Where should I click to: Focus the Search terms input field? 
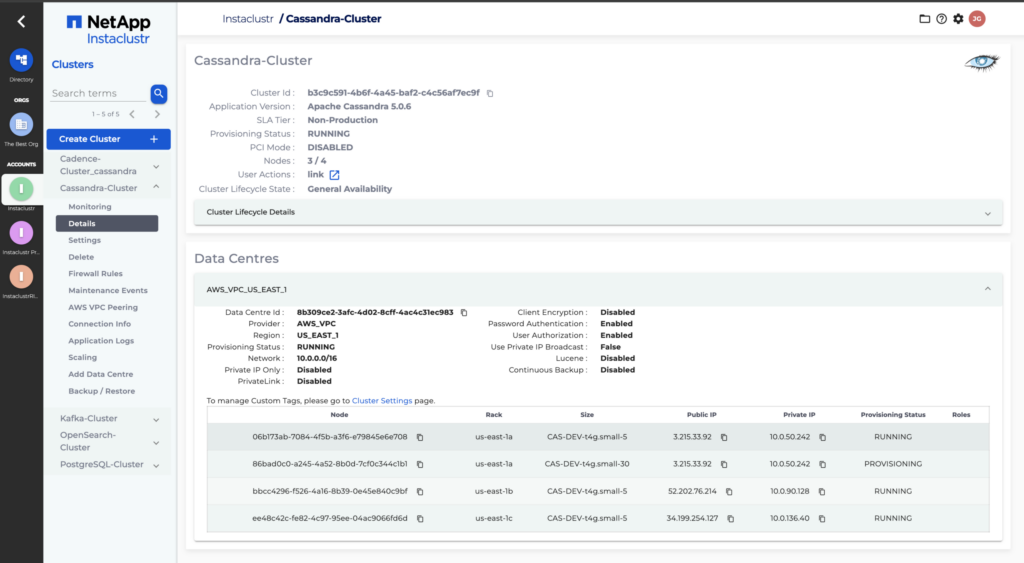click(98, 93)
